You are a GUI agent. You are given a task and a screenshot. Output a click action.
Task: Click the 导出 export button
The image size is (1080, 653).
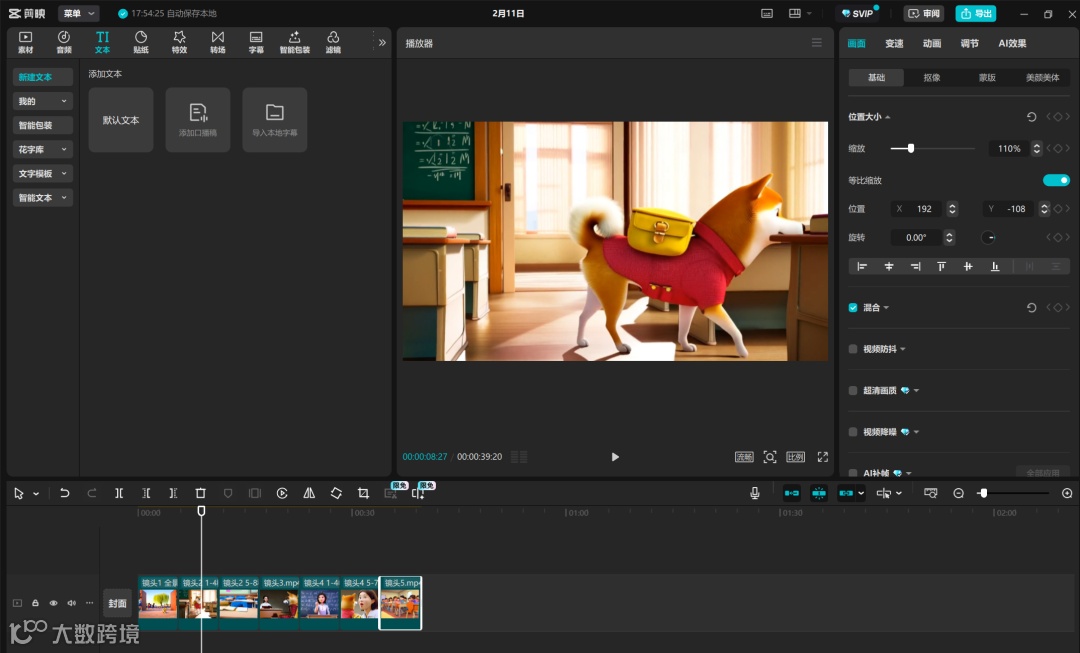point(976,14)
